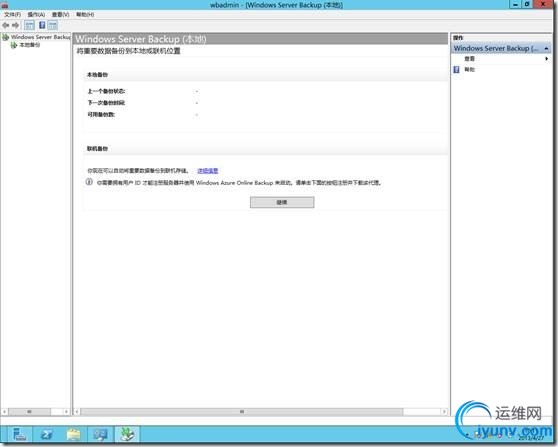The image size is (558, 447).
Task: Open Windows PowerShell from the taskbar
Action: pyautogui.click(x=47, y=434)
